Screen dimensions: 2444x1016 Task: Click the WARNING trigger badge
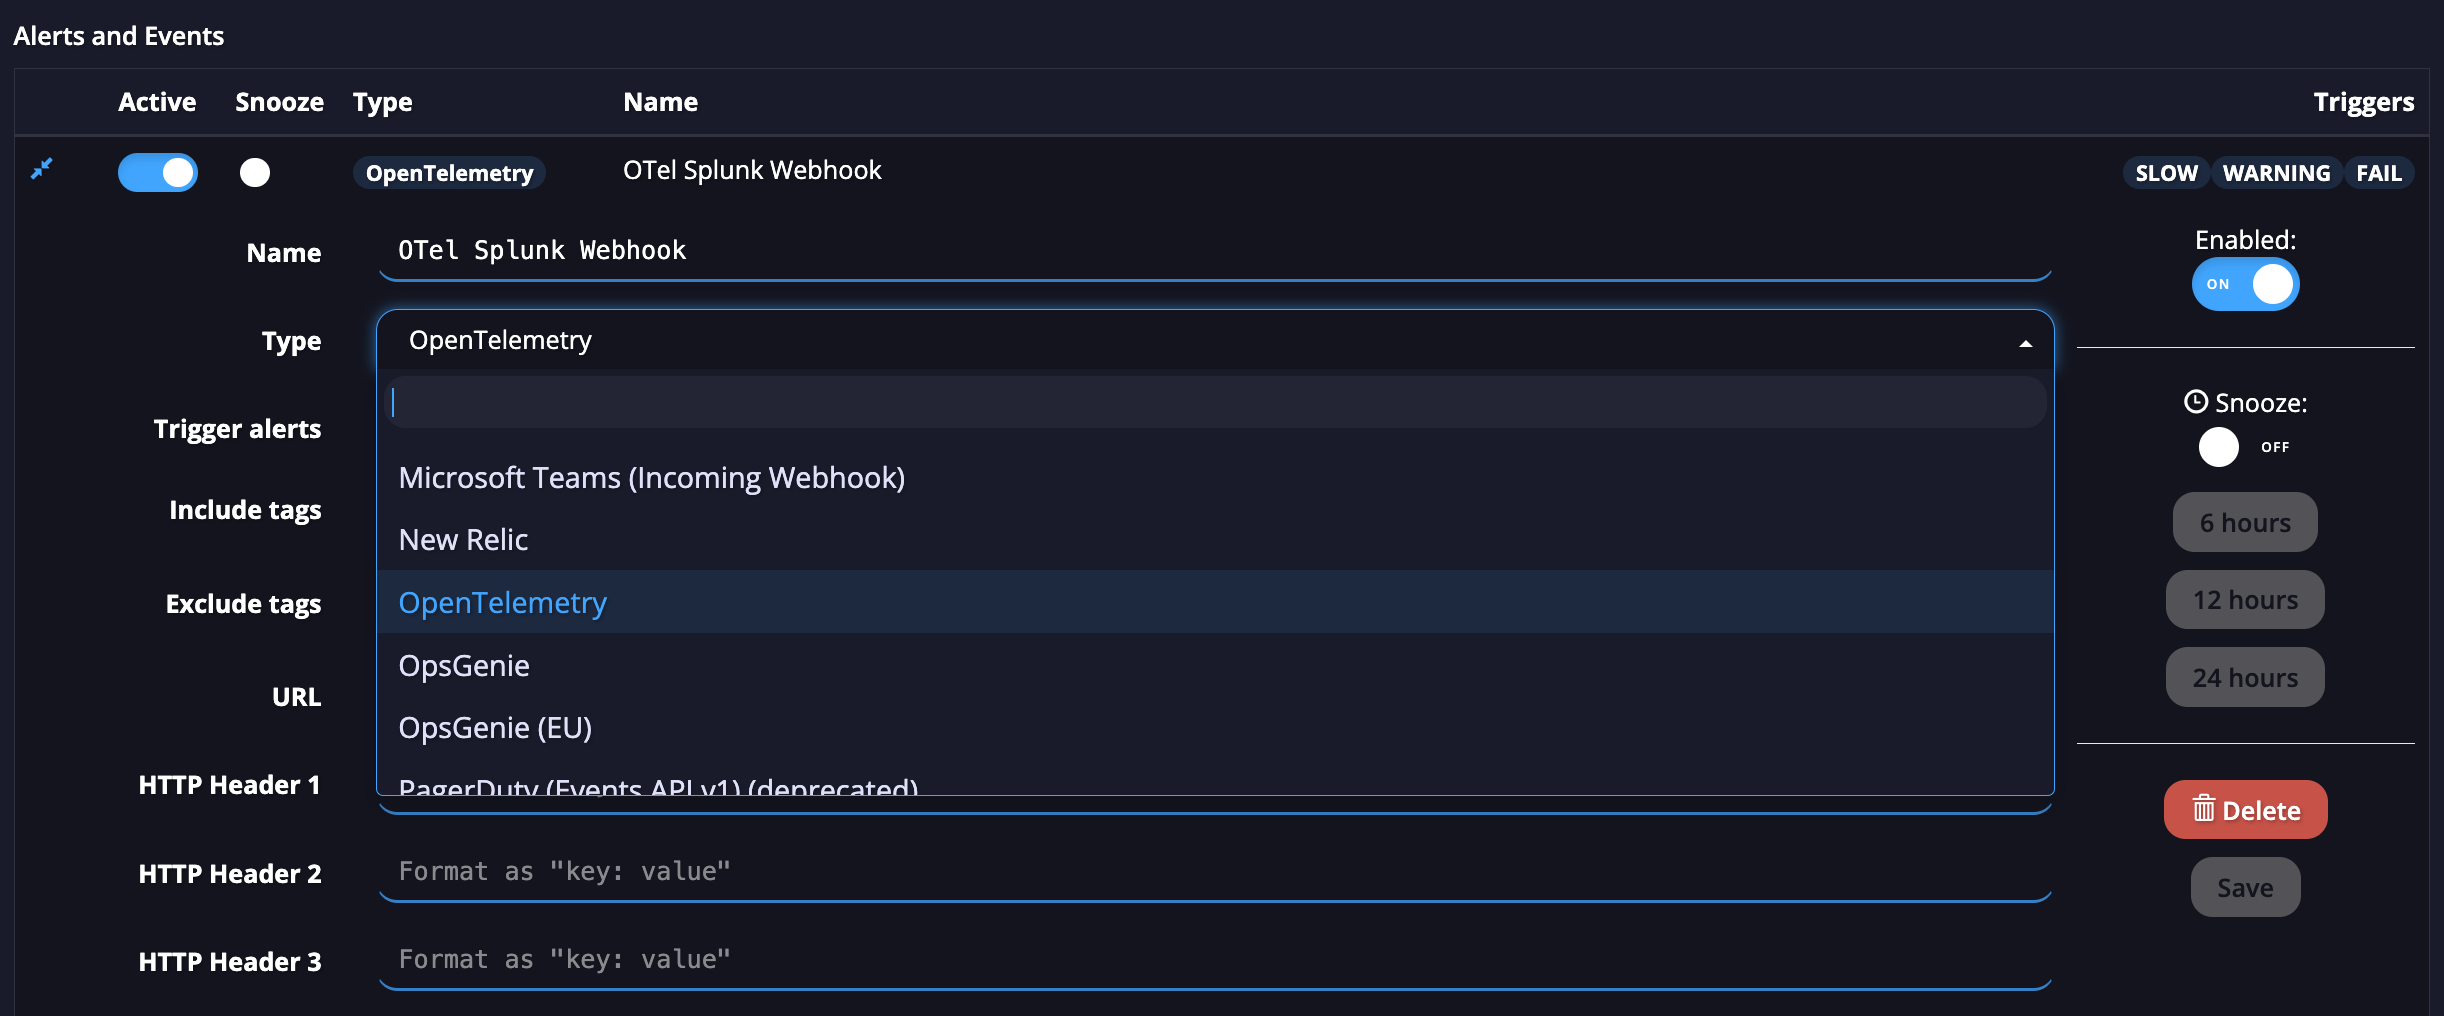[2276, 173]
